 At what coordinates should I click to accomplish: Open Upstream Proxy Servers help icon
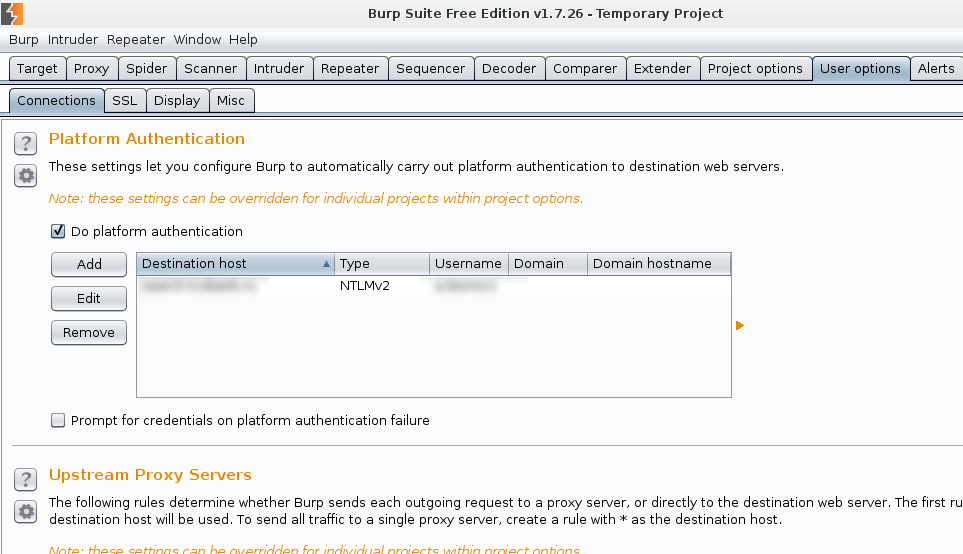click(x=25, y=480)
